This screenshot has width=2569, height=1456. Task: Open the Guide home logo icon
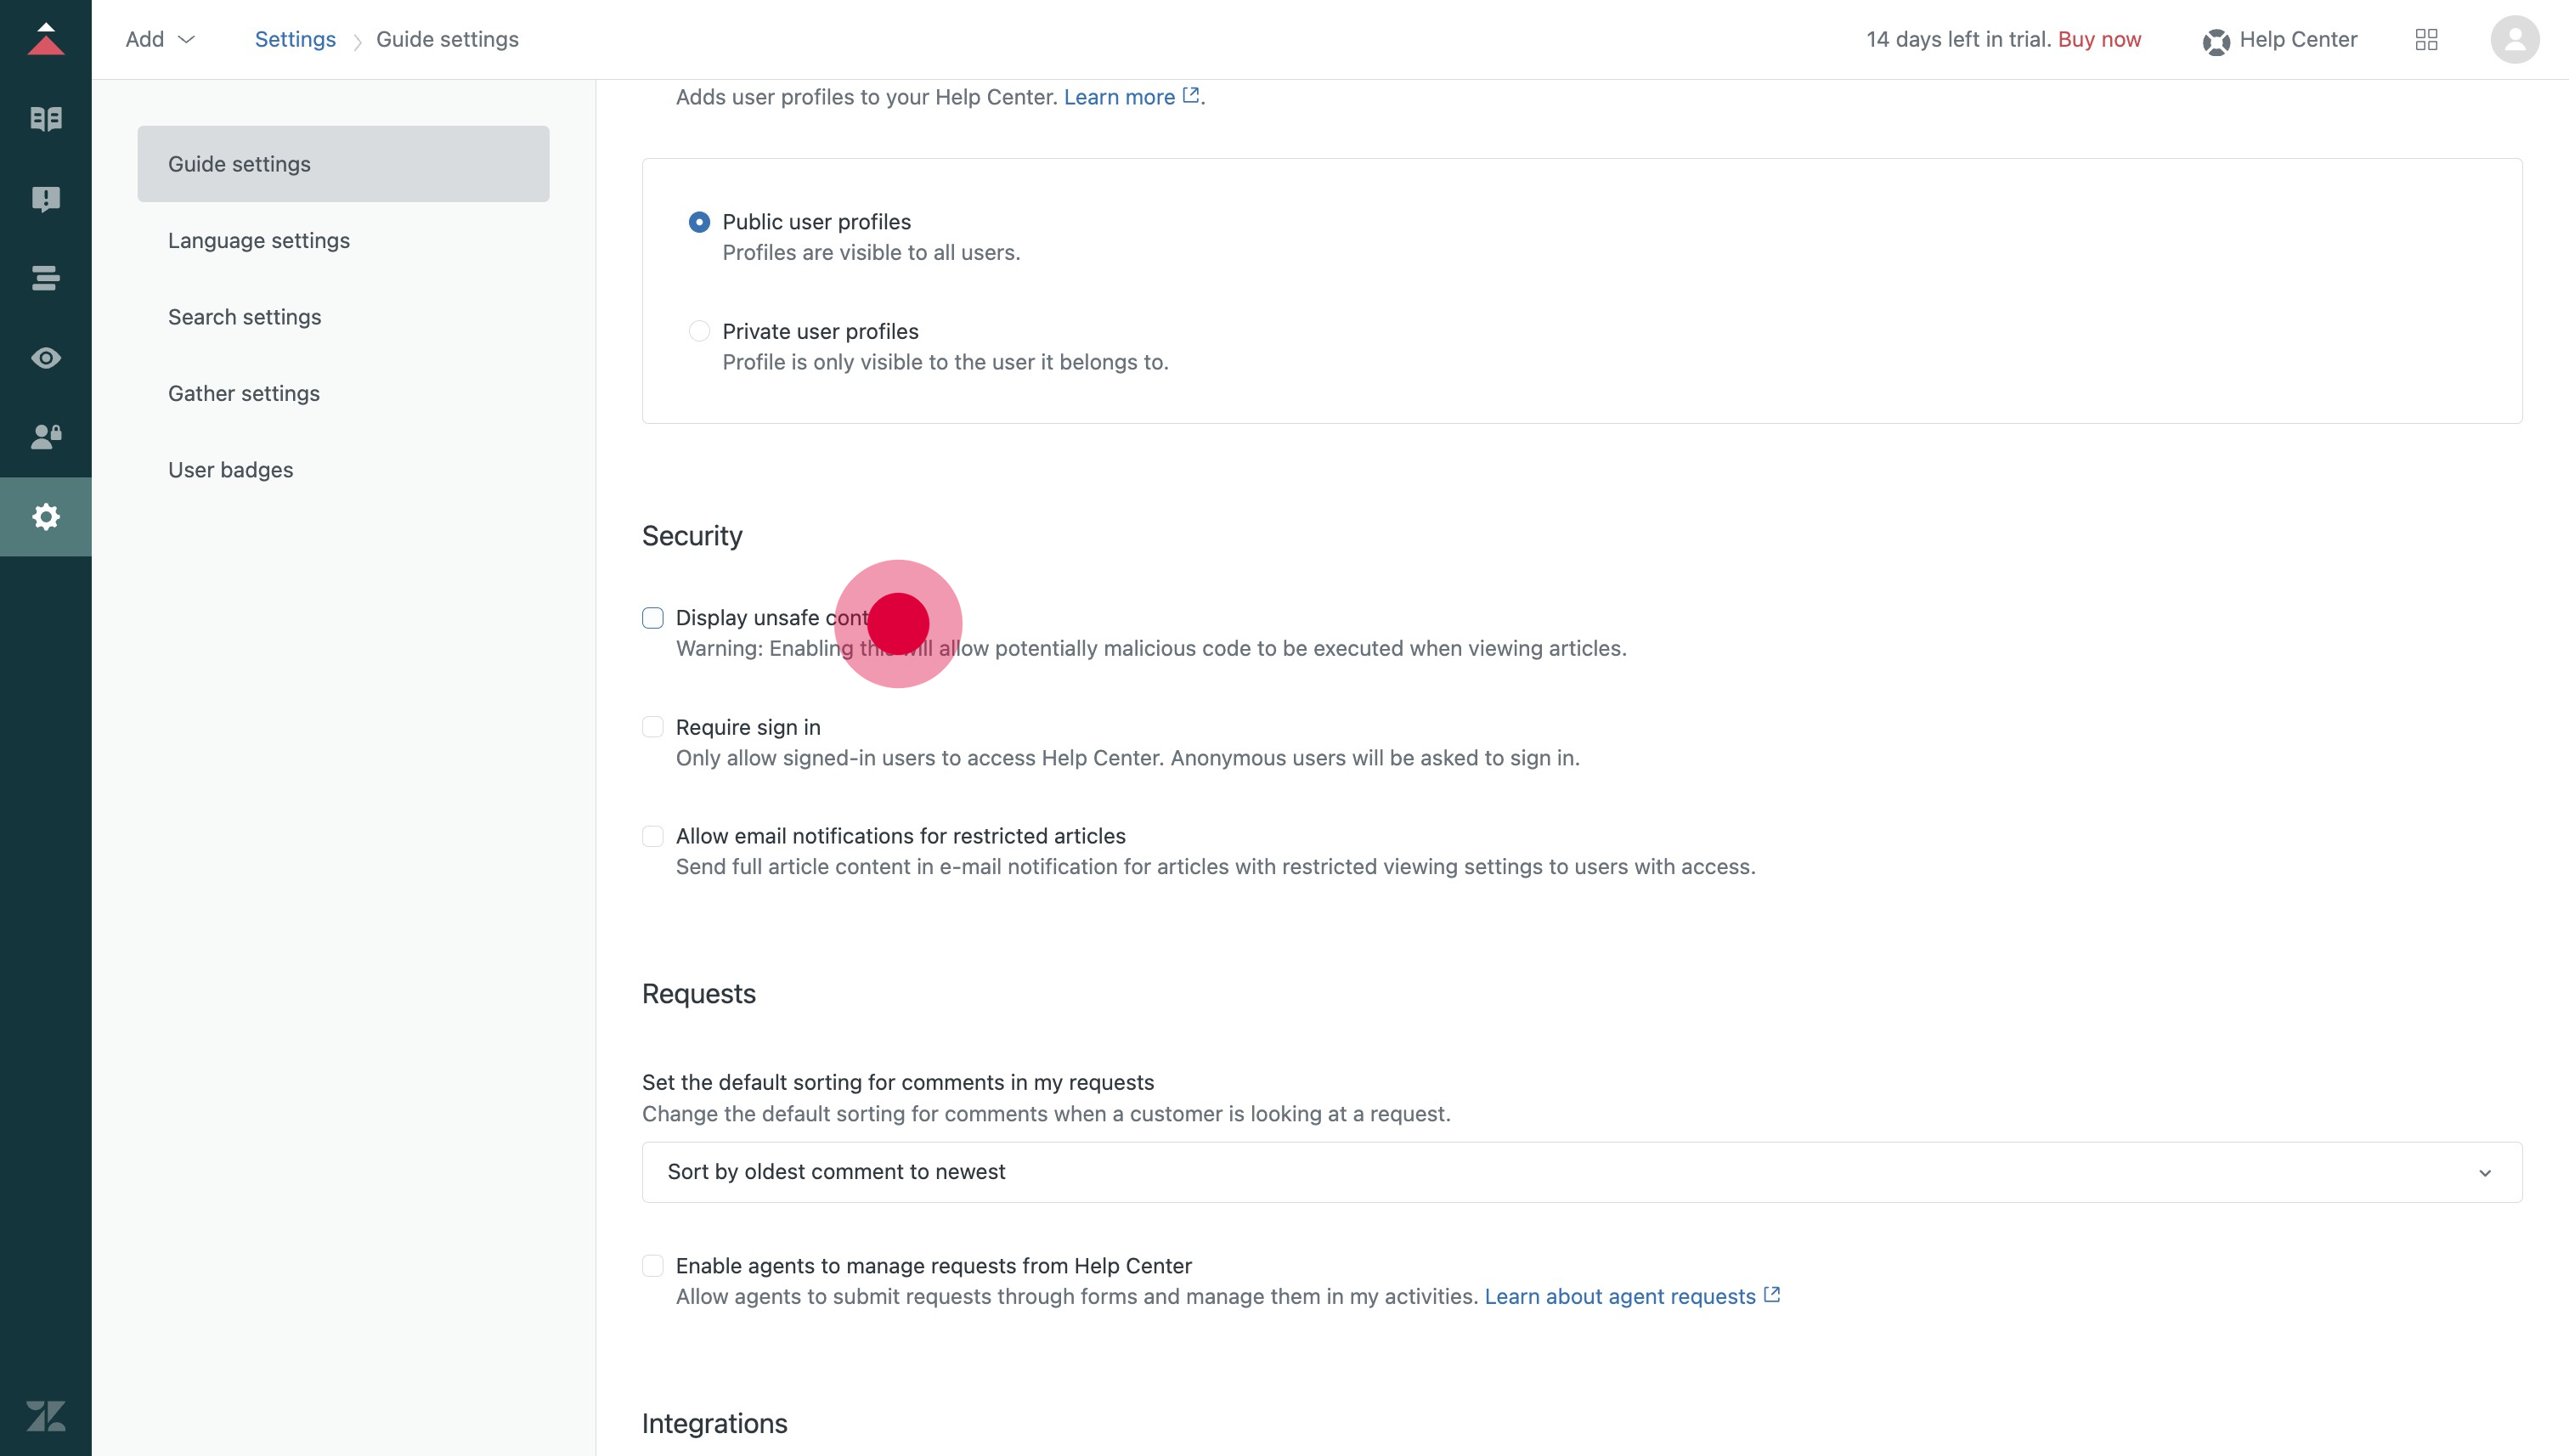click(x=46, y=40)
